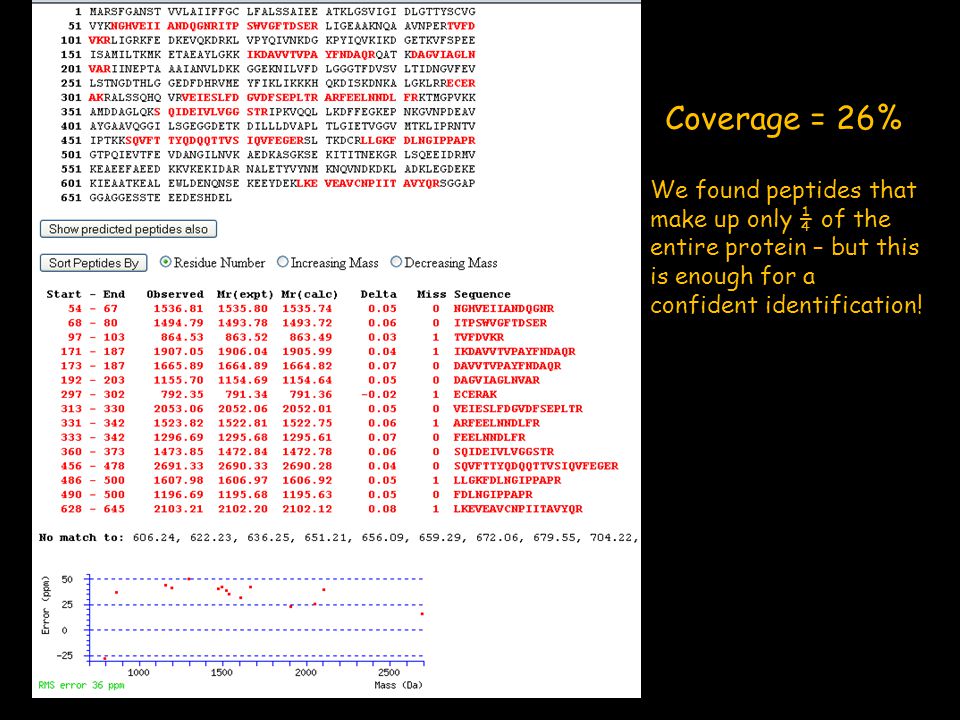Click the Delta value 0.08
This screenshot has width=960, height=720.
coord(383,509)
